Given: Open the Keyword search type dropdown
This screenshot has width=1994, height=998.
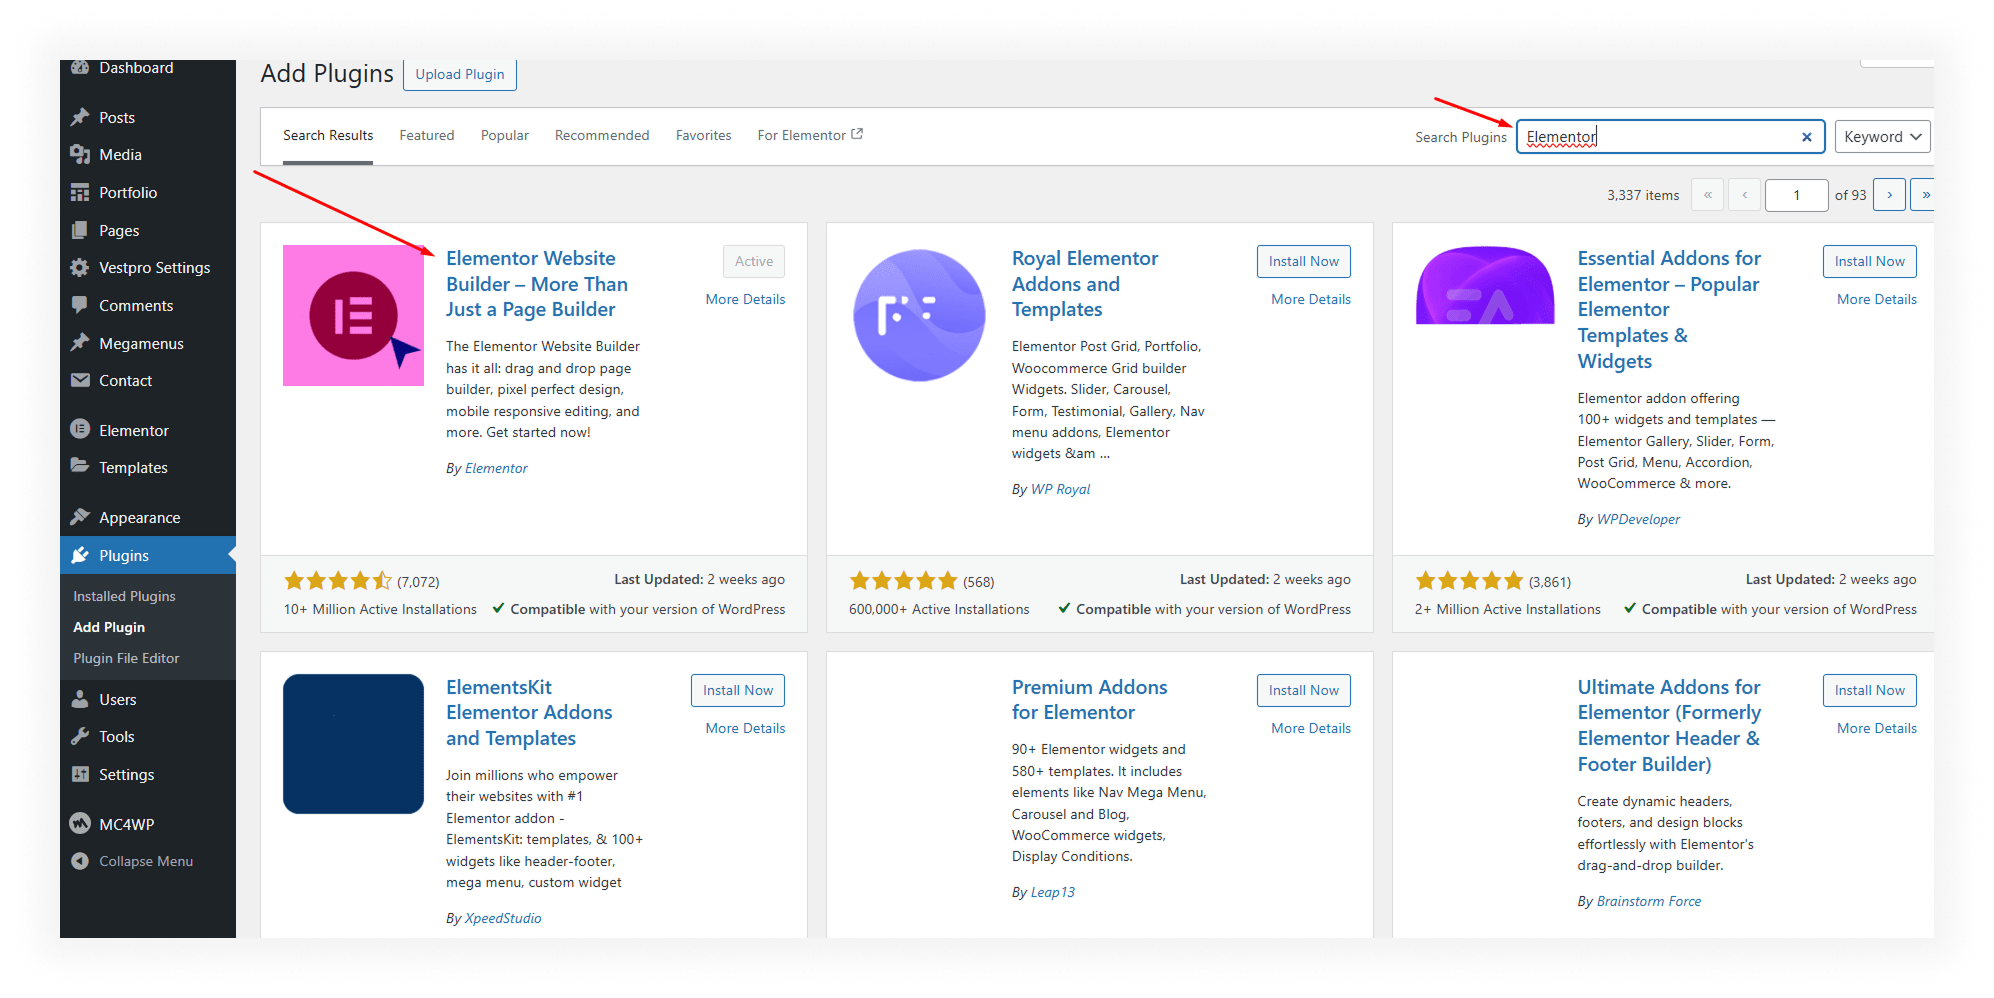Looking at the screenshot, I should tap(1882, 137).
